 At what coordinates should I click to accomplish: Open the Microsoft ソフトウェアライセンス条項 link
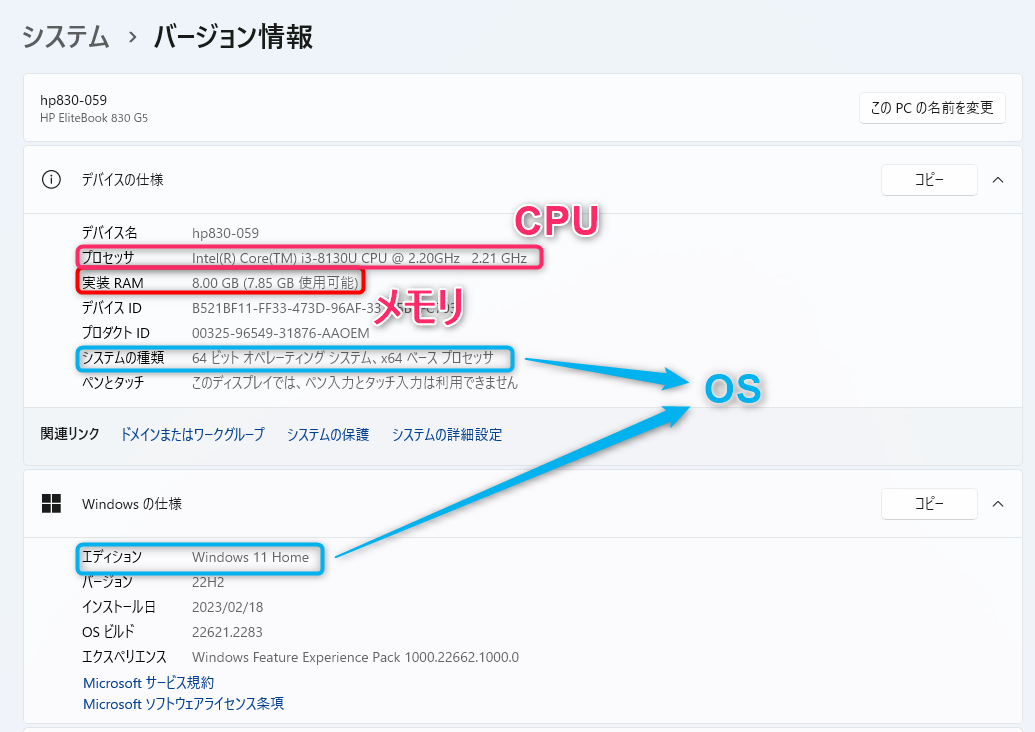183,704
